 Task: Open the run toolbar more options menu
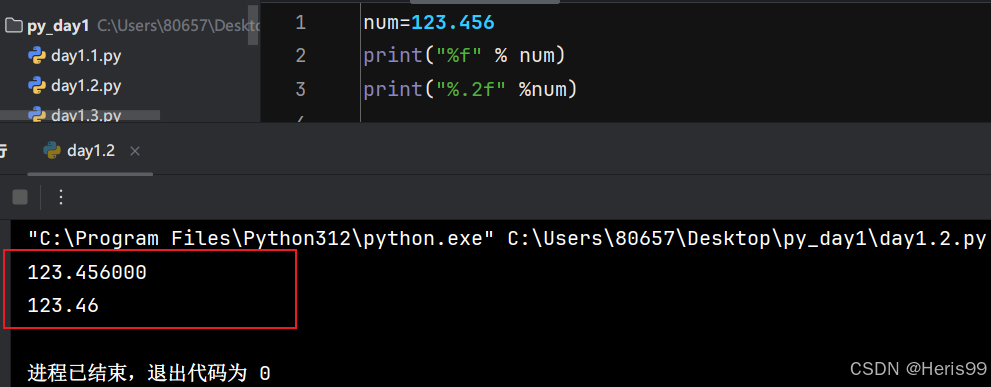61,197
